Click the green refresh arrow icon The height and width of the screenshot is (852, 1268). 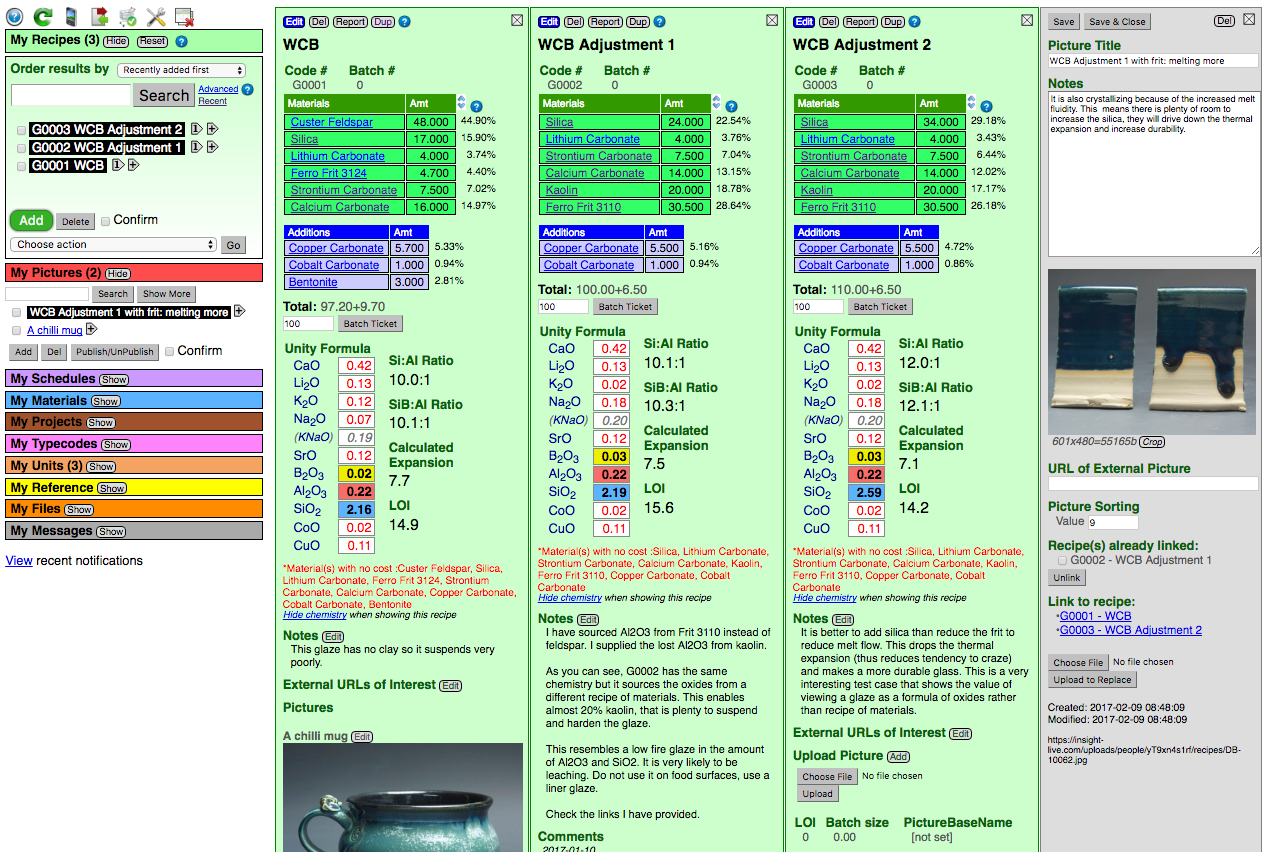(x=43, y=16)
